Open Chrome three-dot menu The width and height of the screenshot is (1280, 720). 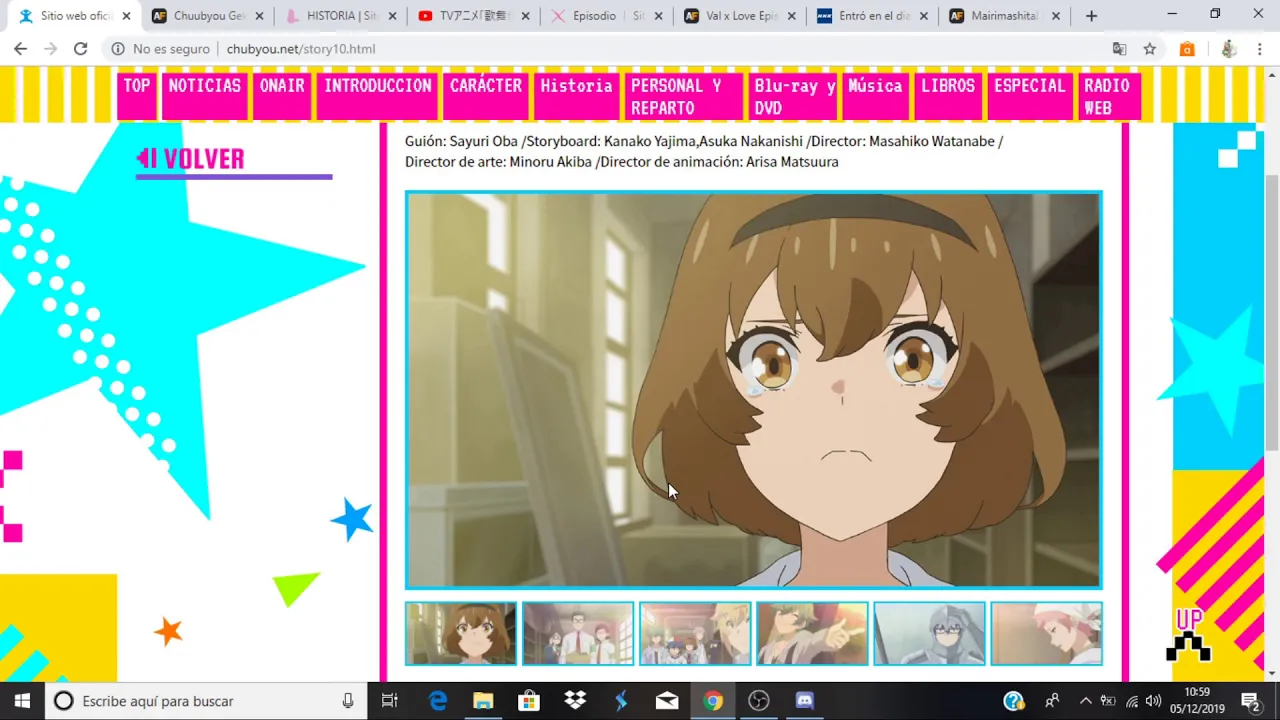click(1260, 49)
